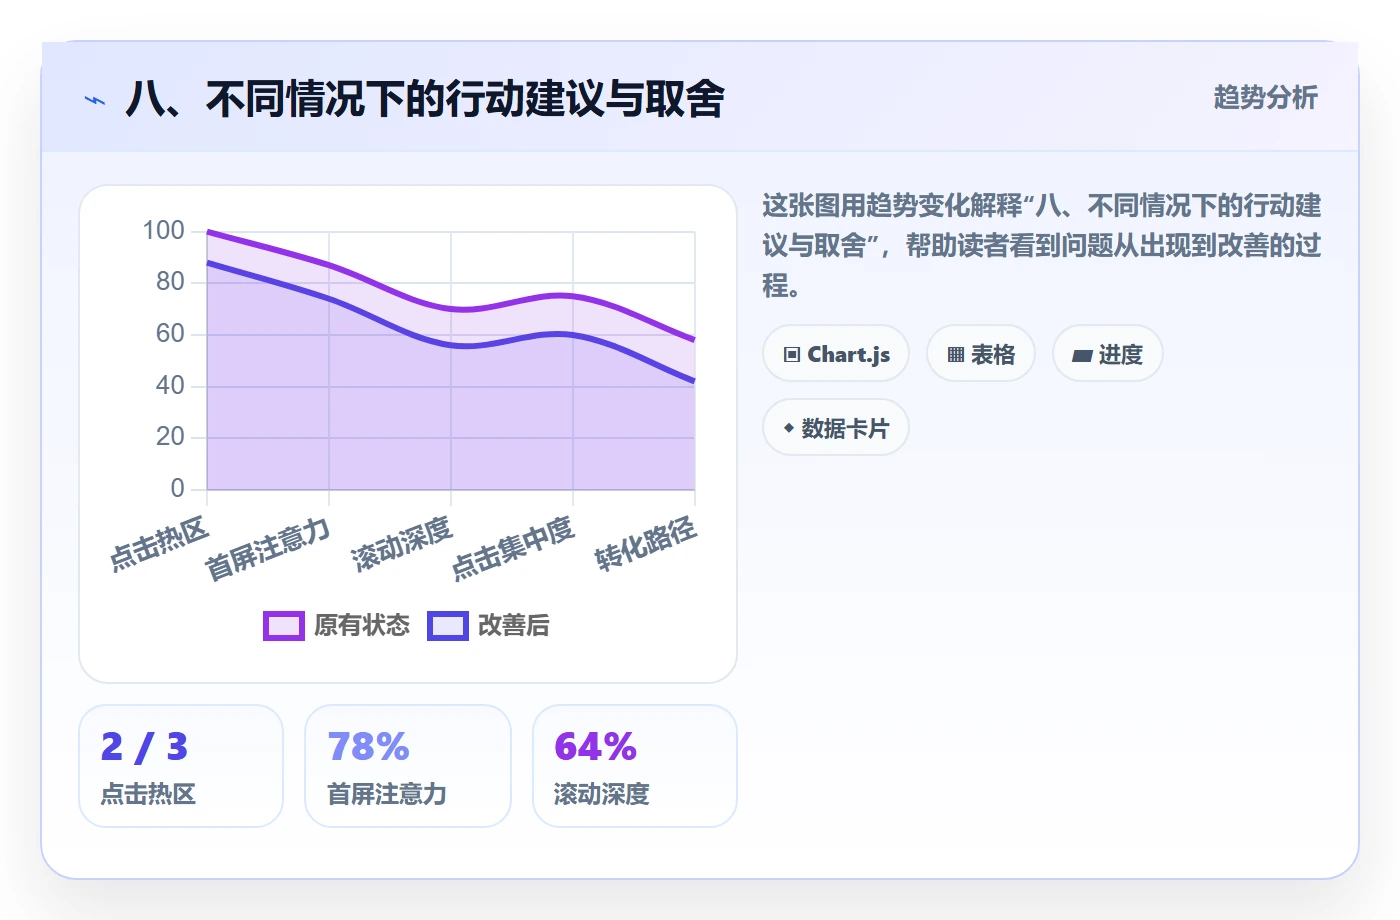The image size is (1400, 920).
Task: Open the 64% 滚动深度 stat card
Action: coord(635,766)
